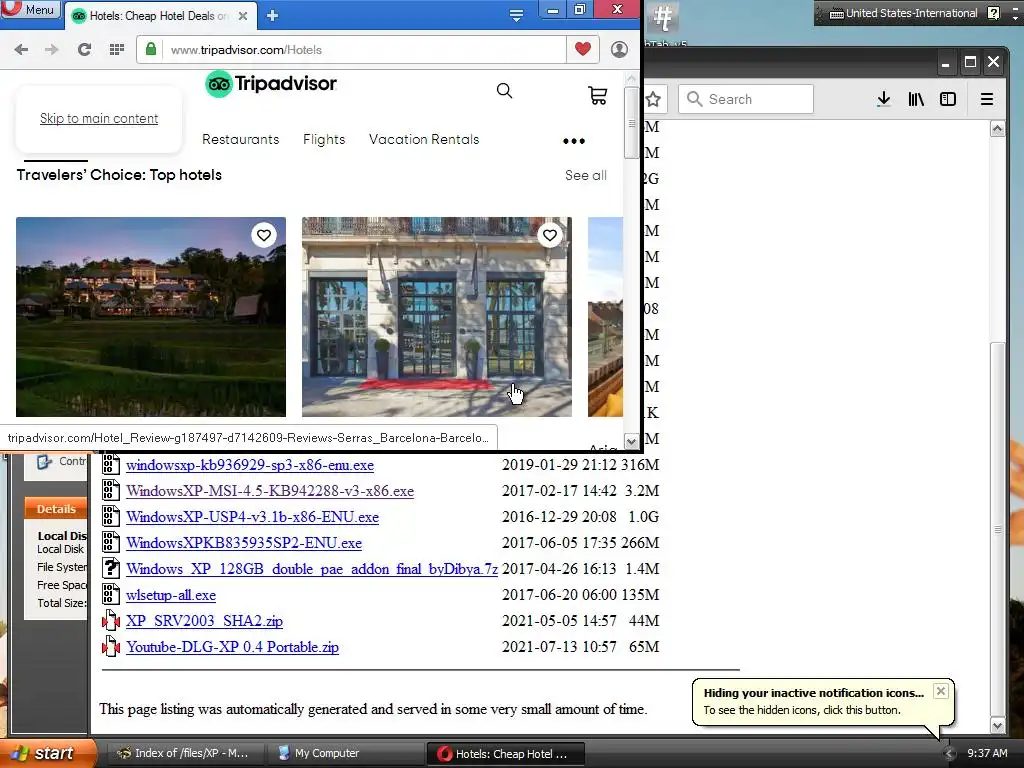The height and width of the screenshot is (768, 1024).
Task: Click the zip icon beside Youtube-DLG-XP Portable.zip
Action: coord(111,647)
